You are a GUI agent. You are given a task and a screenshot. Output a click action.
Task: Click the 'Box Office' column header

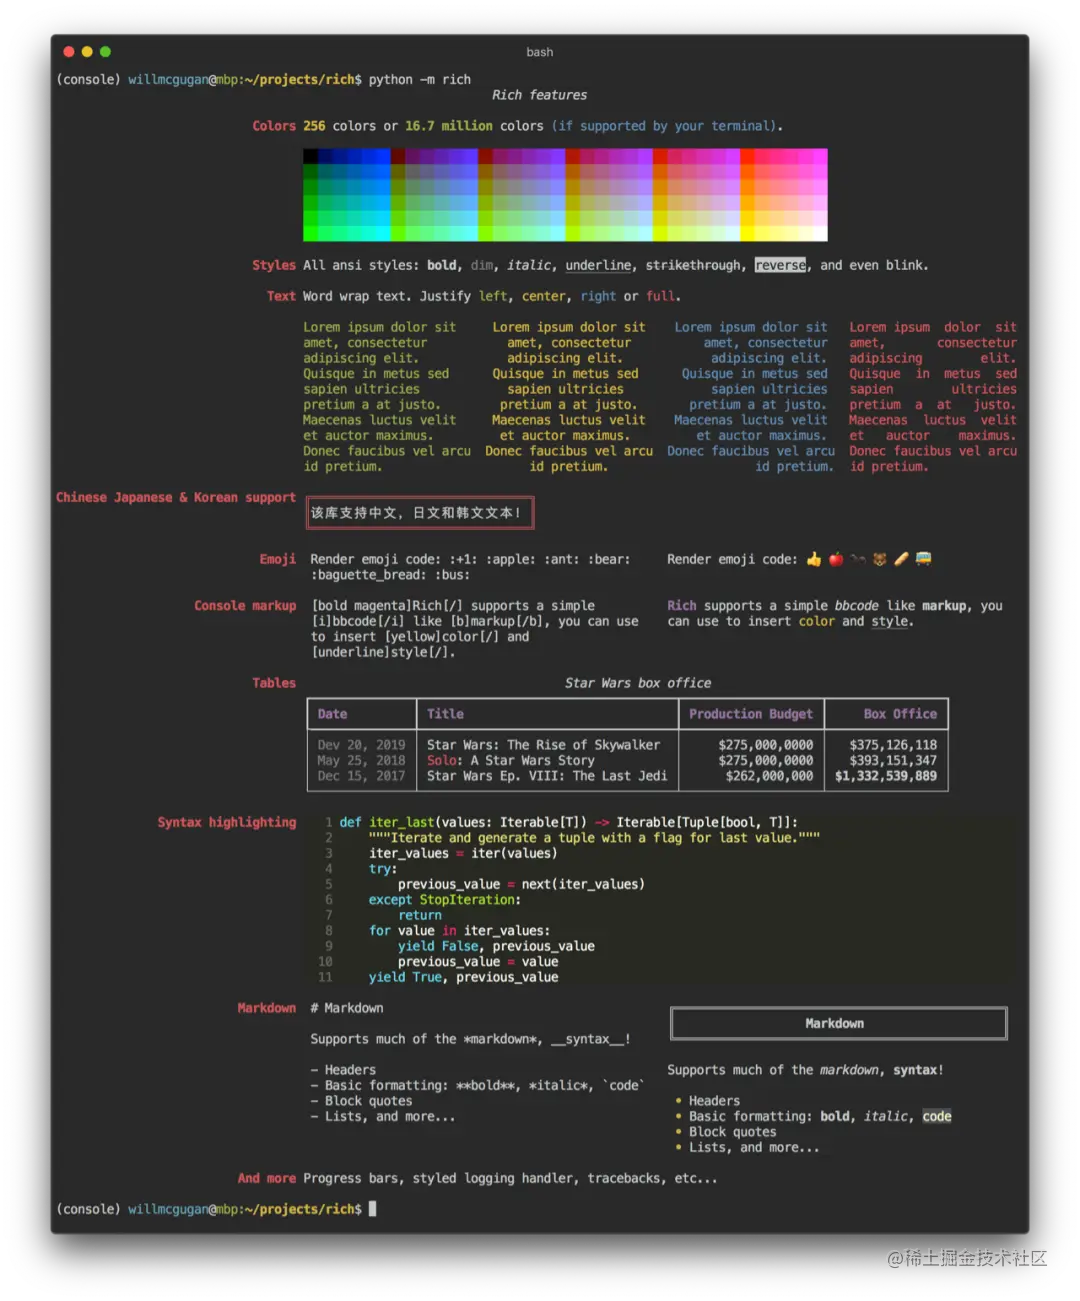901,714
